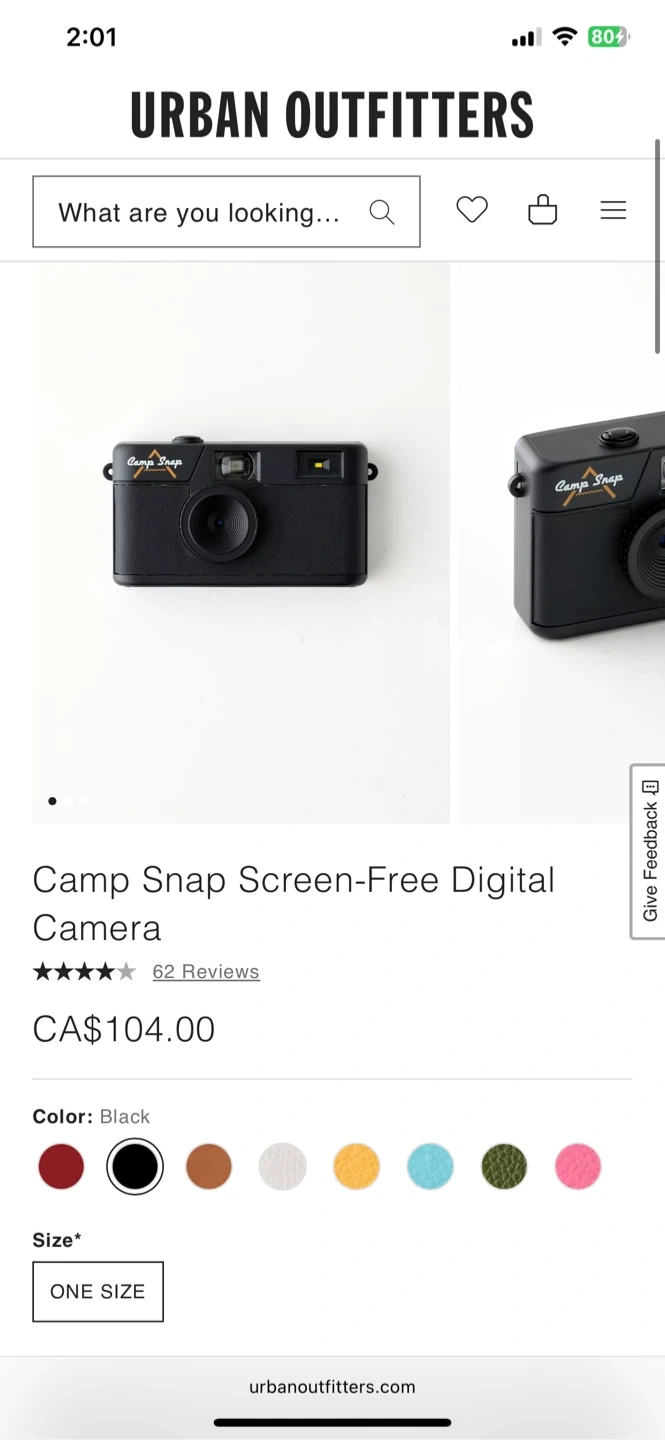The width and height of the screenshot is (665, 1440).
Task: Tap the urbanoutfitters.com address bar
Action: (x=332, y=1386)
